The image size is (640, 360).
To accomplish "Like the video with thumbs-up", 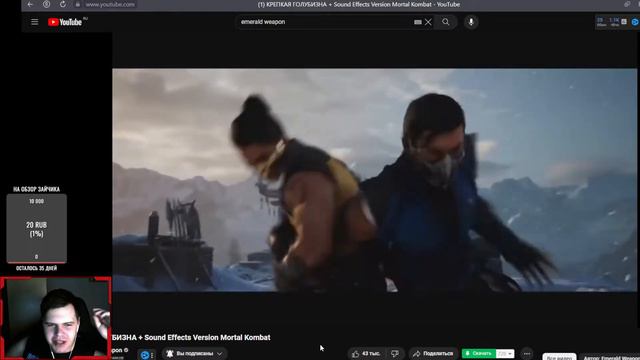I will tap(356, 353).
